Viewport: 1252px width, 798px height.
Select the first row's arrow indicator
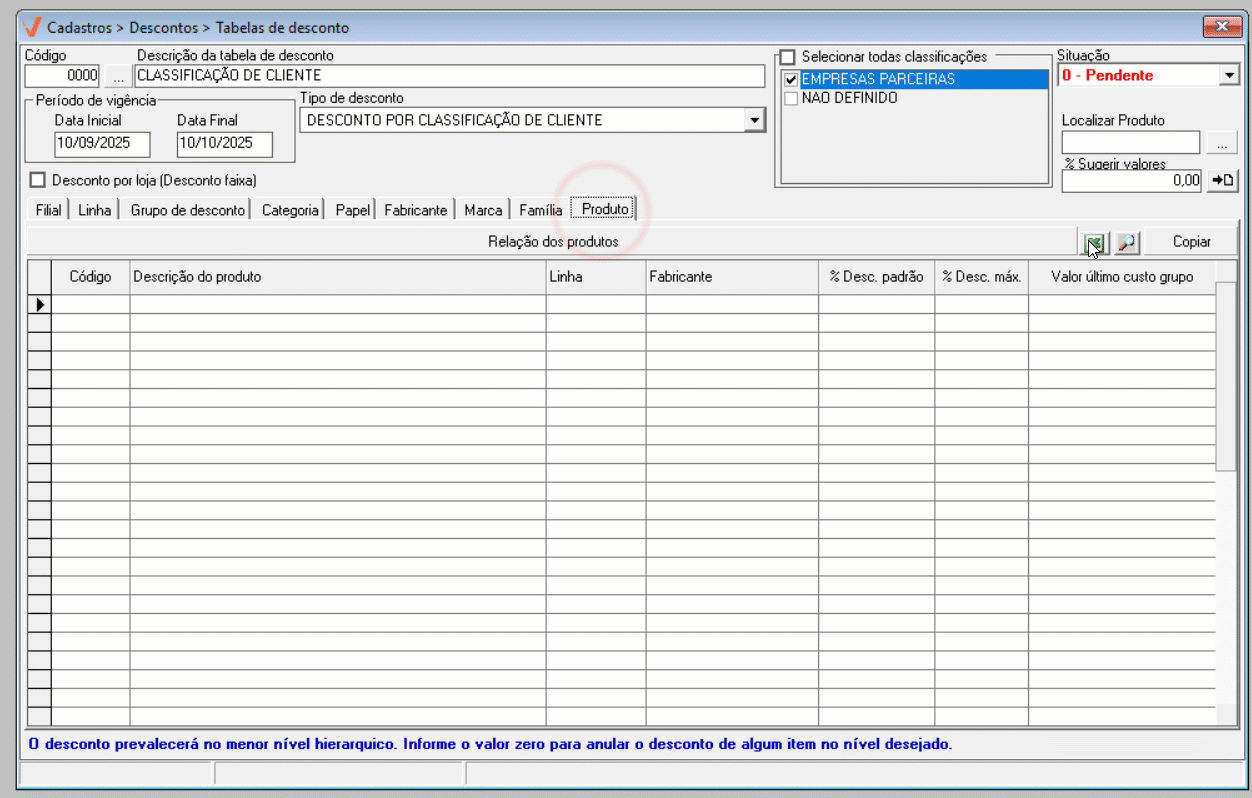pos(39,304)
